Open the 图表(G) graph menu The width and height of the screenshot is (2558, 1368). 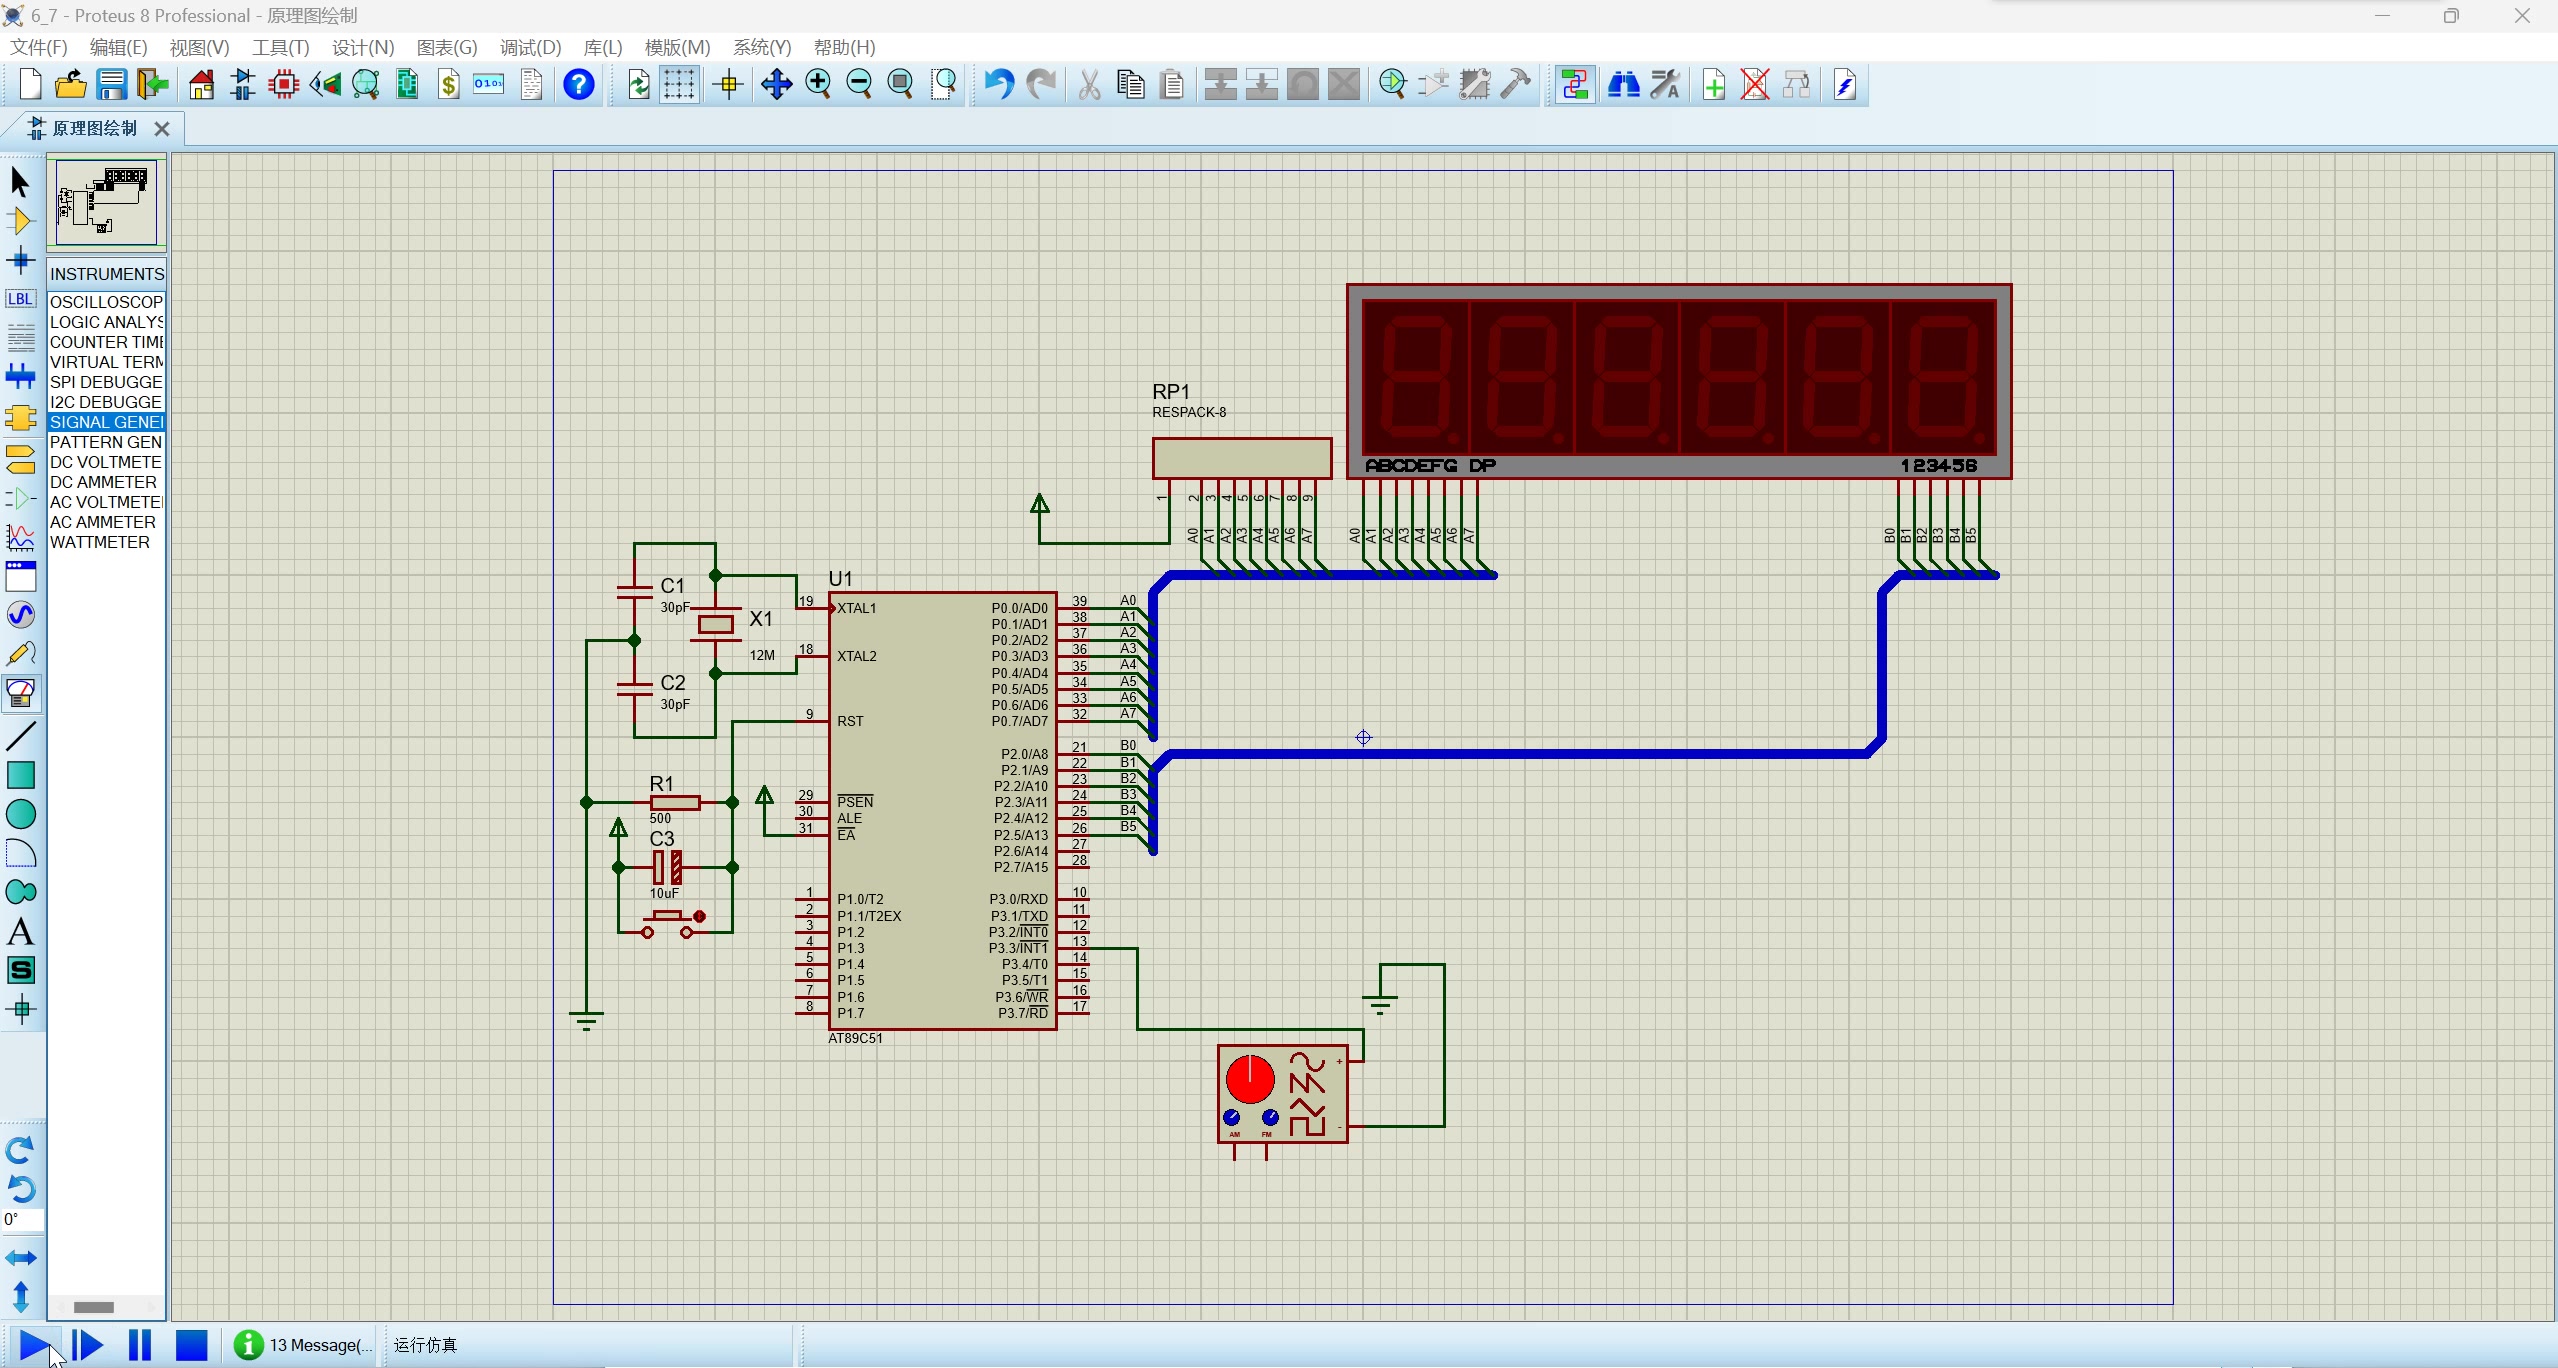[447, 47]
